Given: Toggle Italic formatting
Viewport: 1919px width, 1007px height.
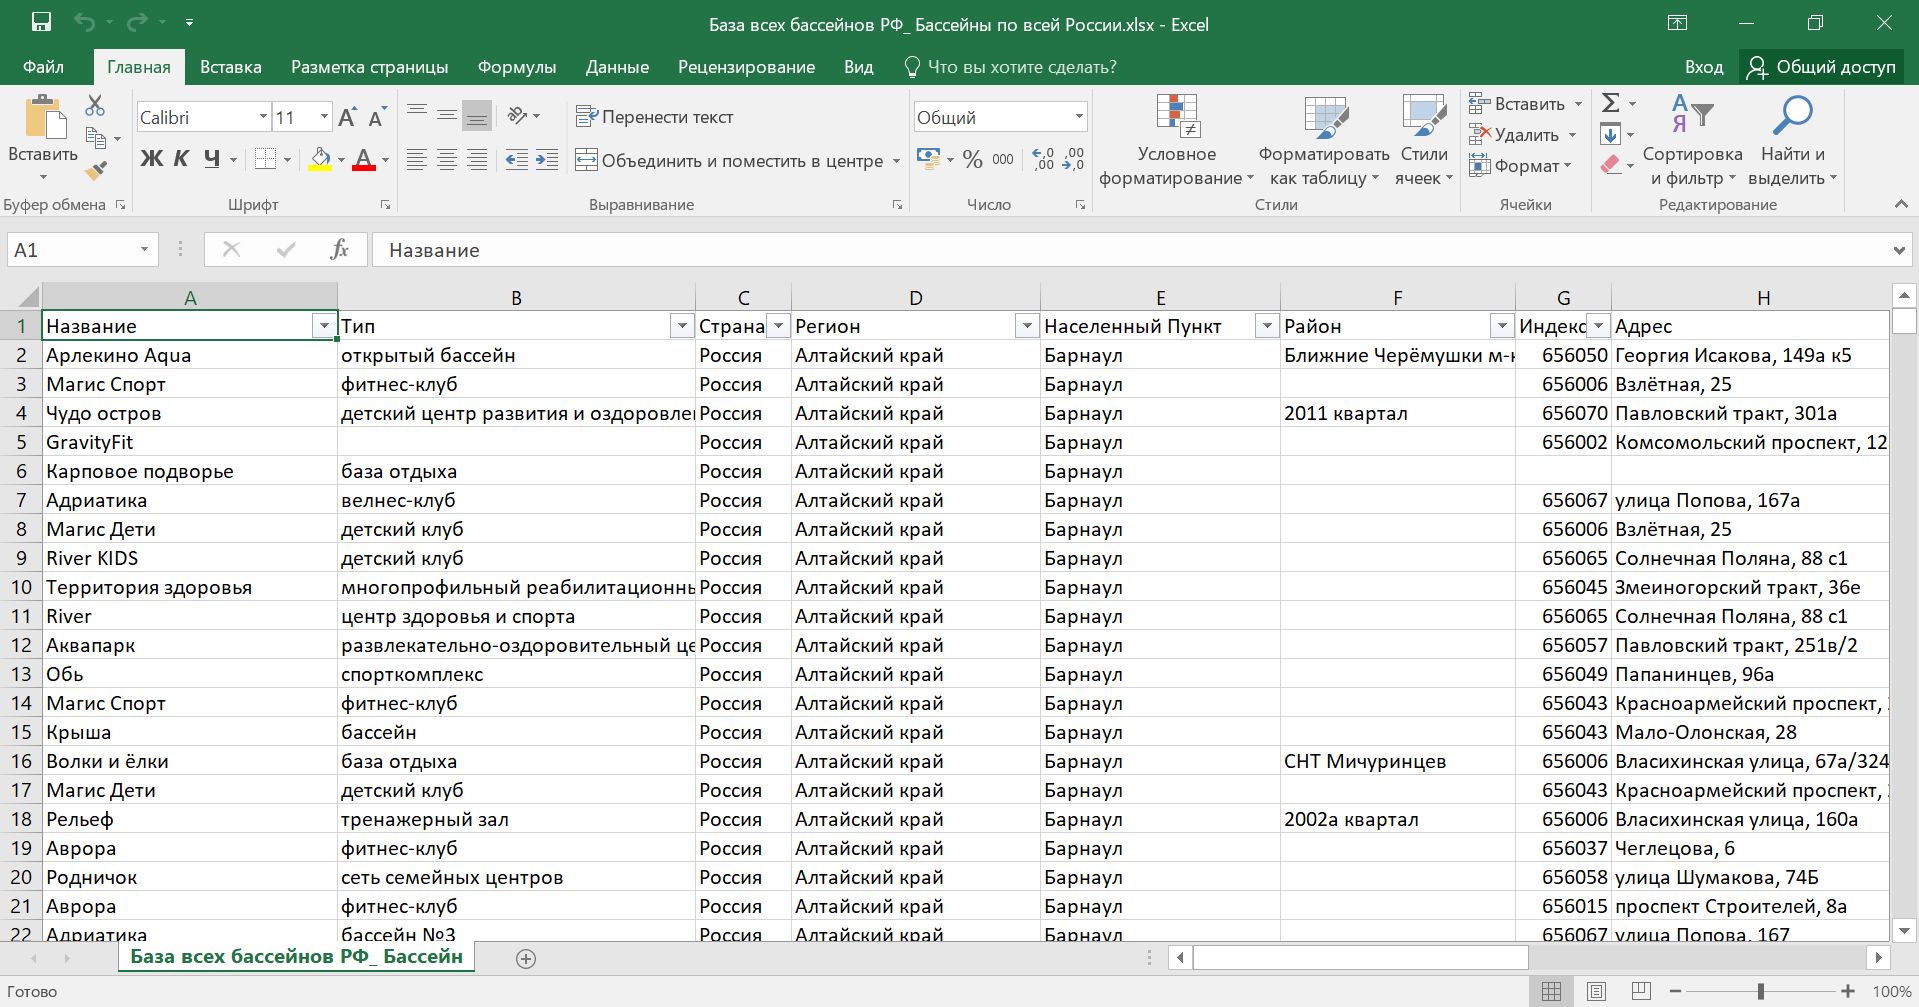Looking at the screenshot, I should click(x=181, y=159).
